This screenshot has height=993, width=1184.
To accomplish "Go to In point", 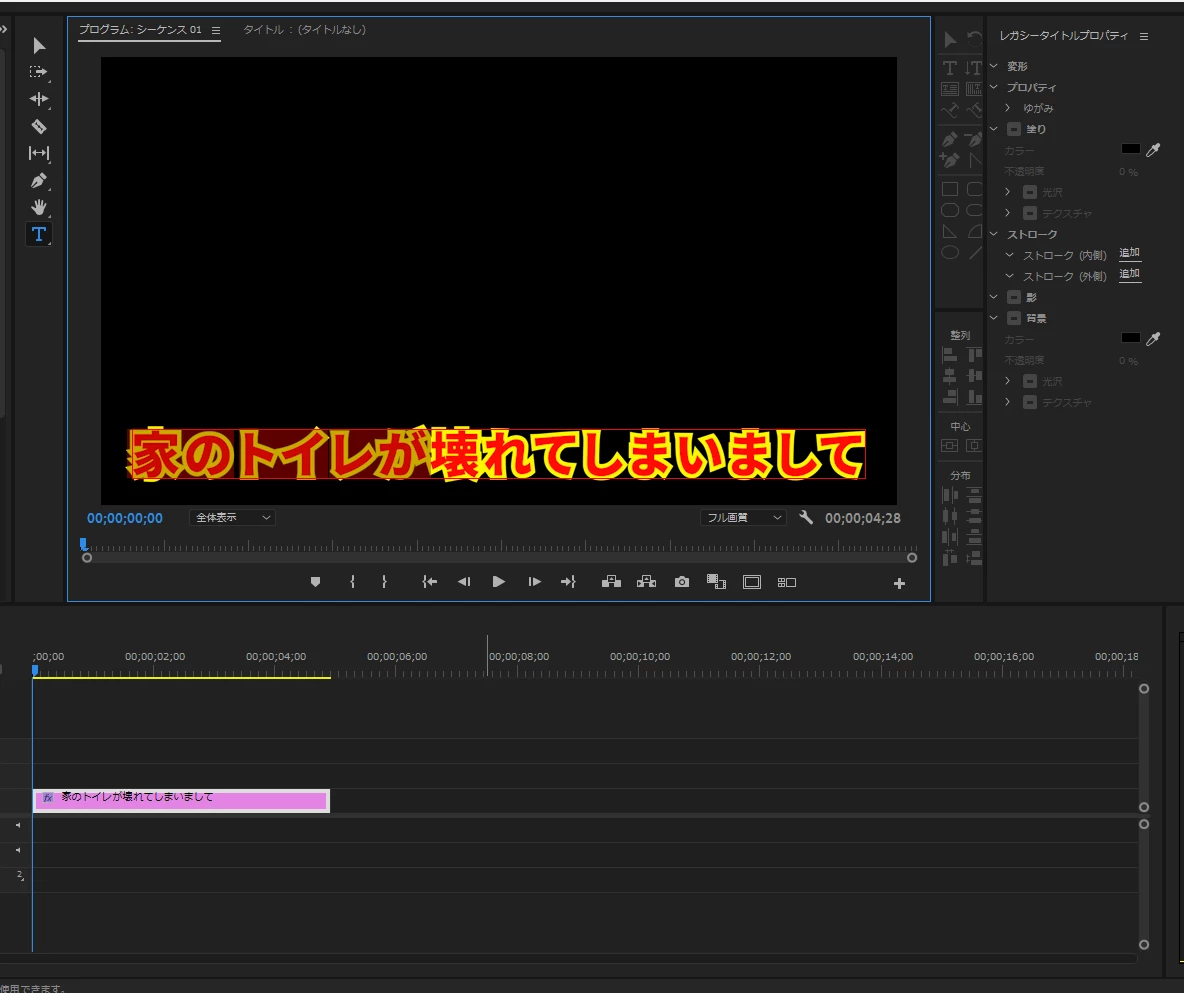I will (430, 582).
